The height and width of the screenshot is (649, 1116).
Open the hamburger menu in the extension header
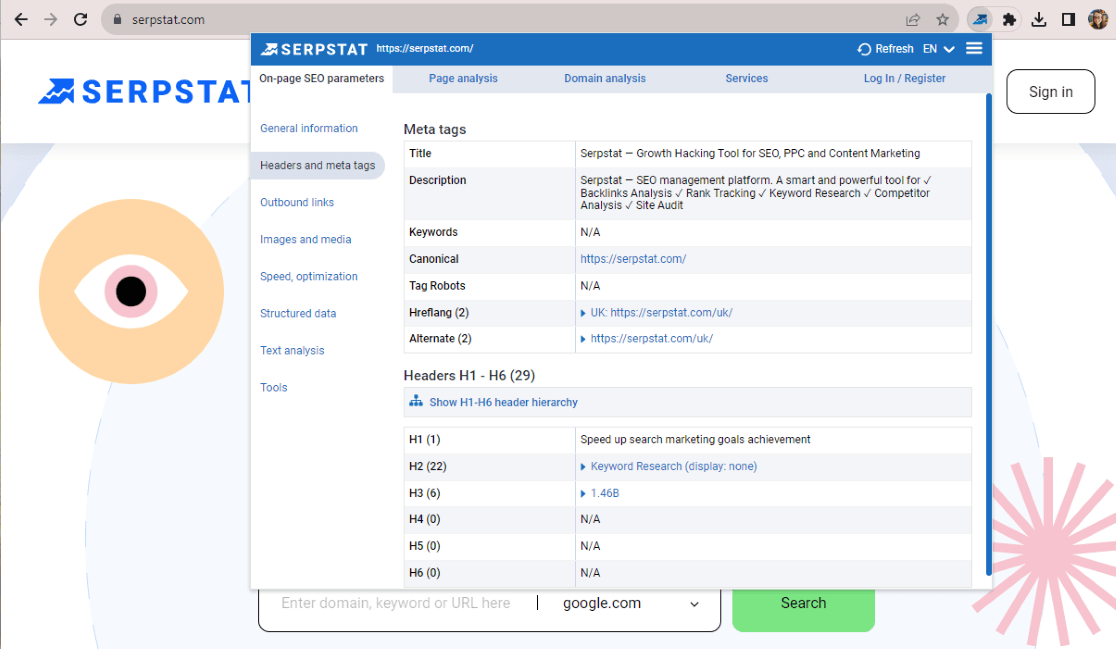pyautogui.click(x=974, y=47)
